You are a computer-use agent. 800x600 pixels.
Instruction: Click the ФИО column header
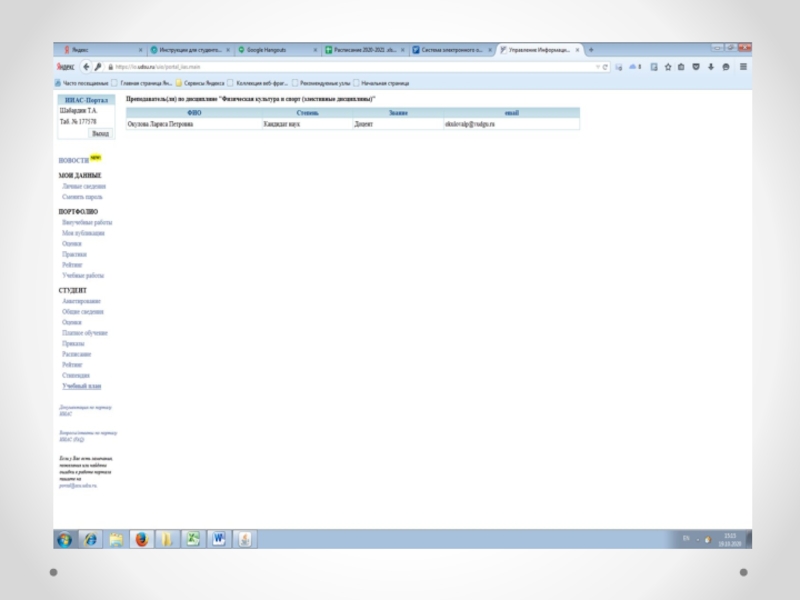click(x=194, y=113)
